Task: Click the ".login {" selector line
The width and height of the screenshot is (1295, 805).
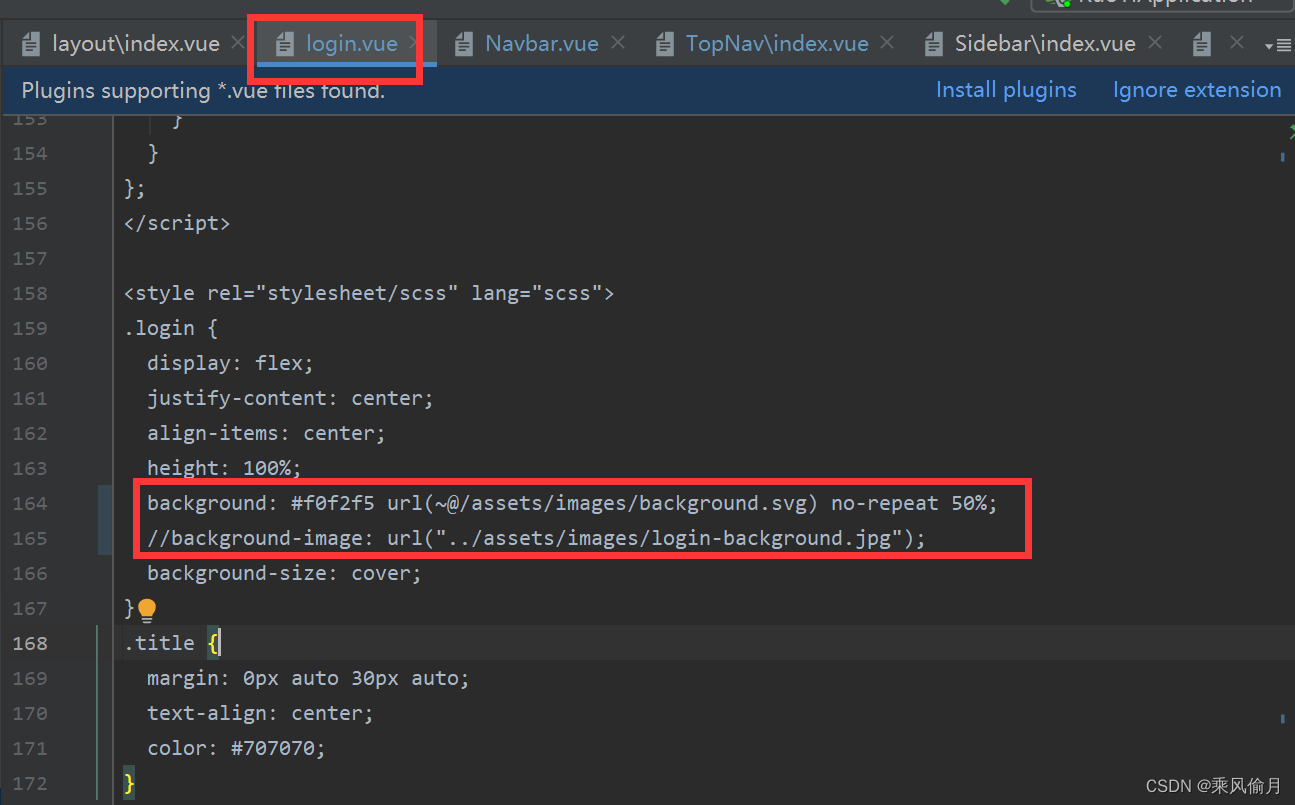Action: (171, 328)
